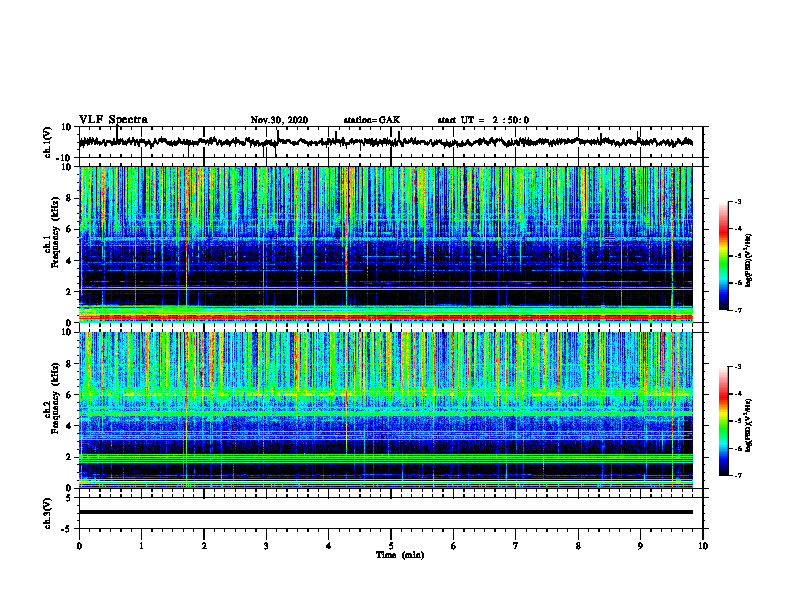Screen dimensions: 792x612
Task: Click inside the ch.1 spectrogram panel
Action: [385, 244]
